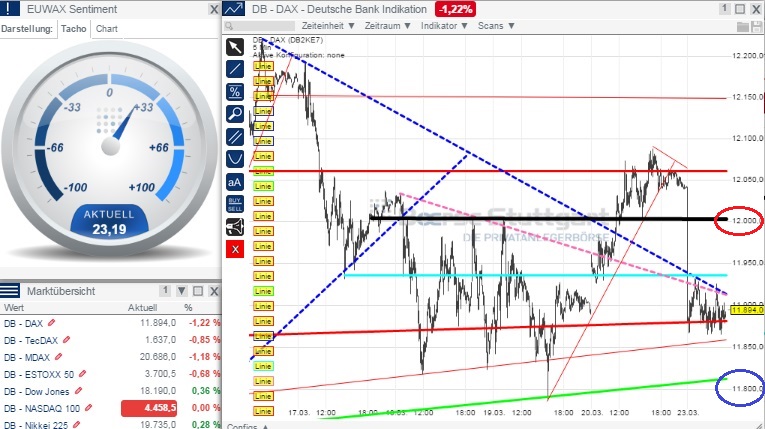Click pencil icon beside DB - Nikkei 225
765x429 pixels.
point(76,425)
